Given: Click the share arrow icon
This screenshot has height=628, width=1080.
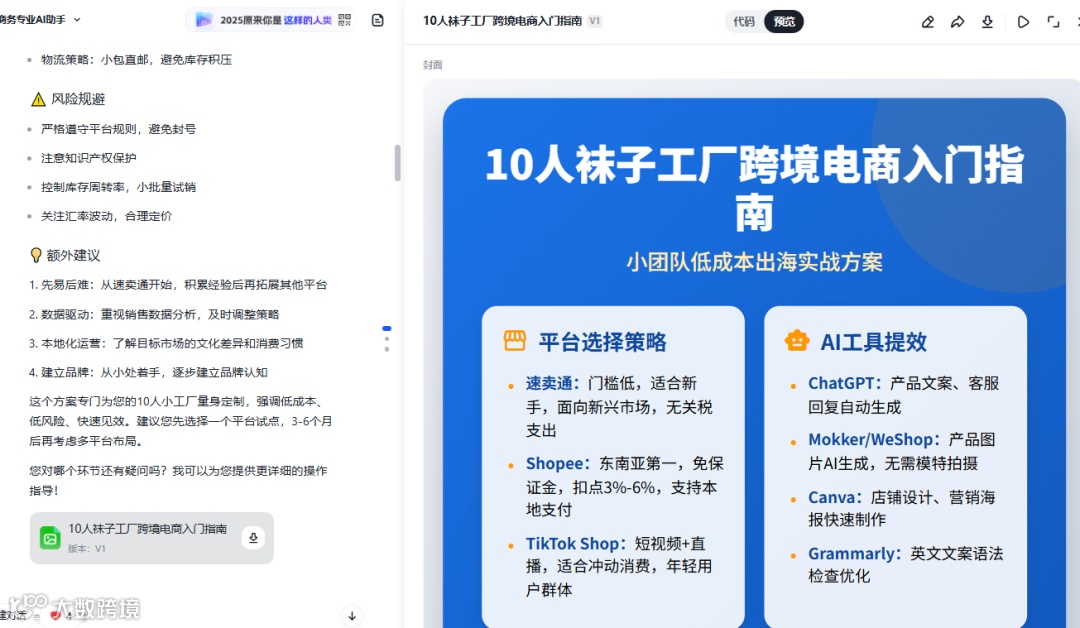Looking at the screenshot, I should 957,22.
